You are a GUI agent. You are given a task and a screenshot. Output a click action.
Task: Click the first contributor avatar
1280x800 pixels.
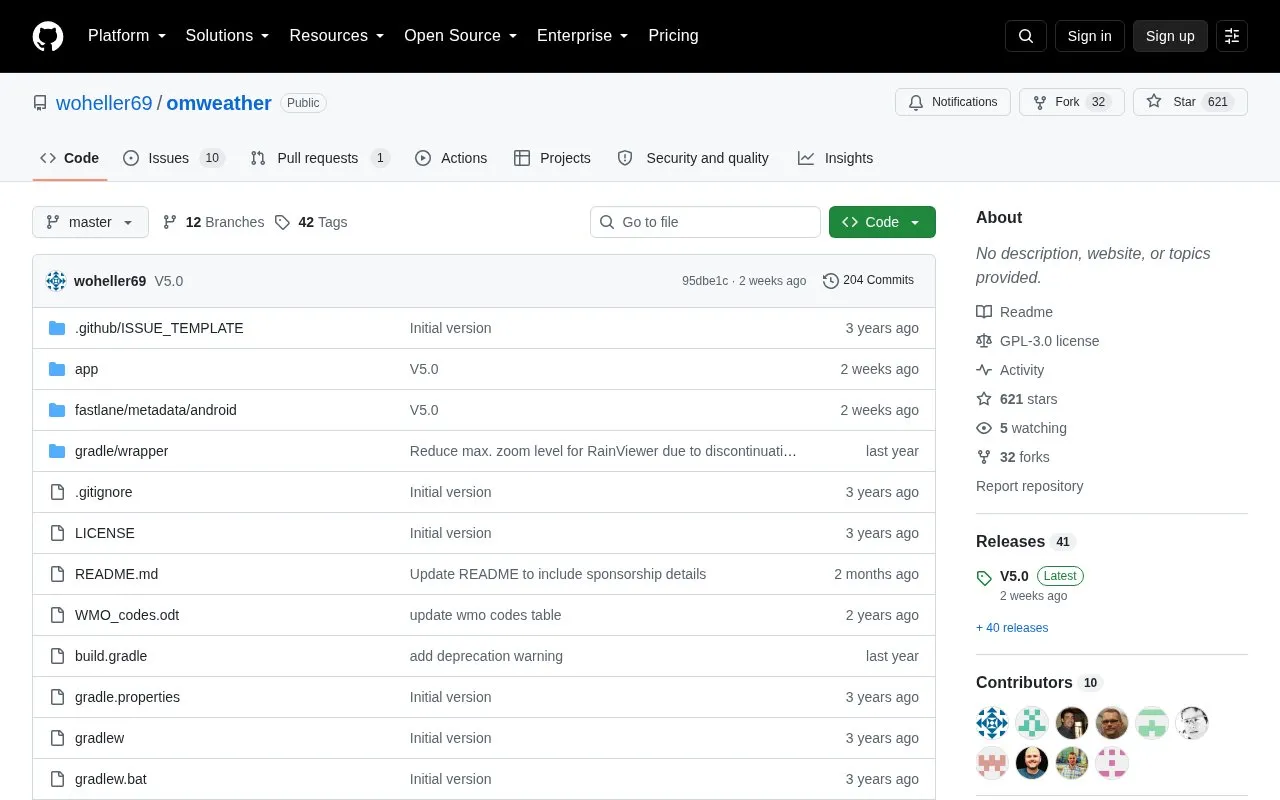point(992,722)
